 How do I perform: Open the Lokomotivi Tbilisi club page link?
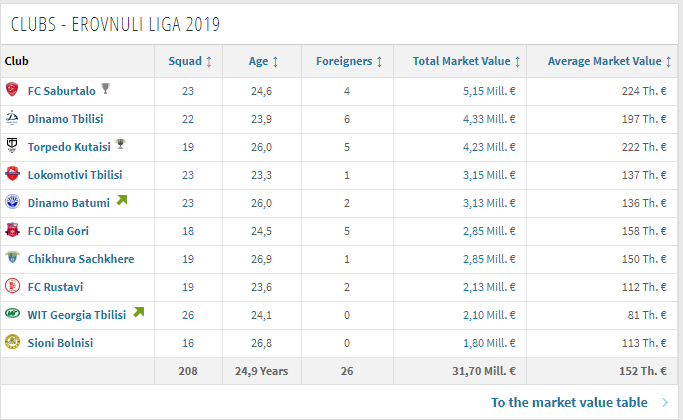75,175
